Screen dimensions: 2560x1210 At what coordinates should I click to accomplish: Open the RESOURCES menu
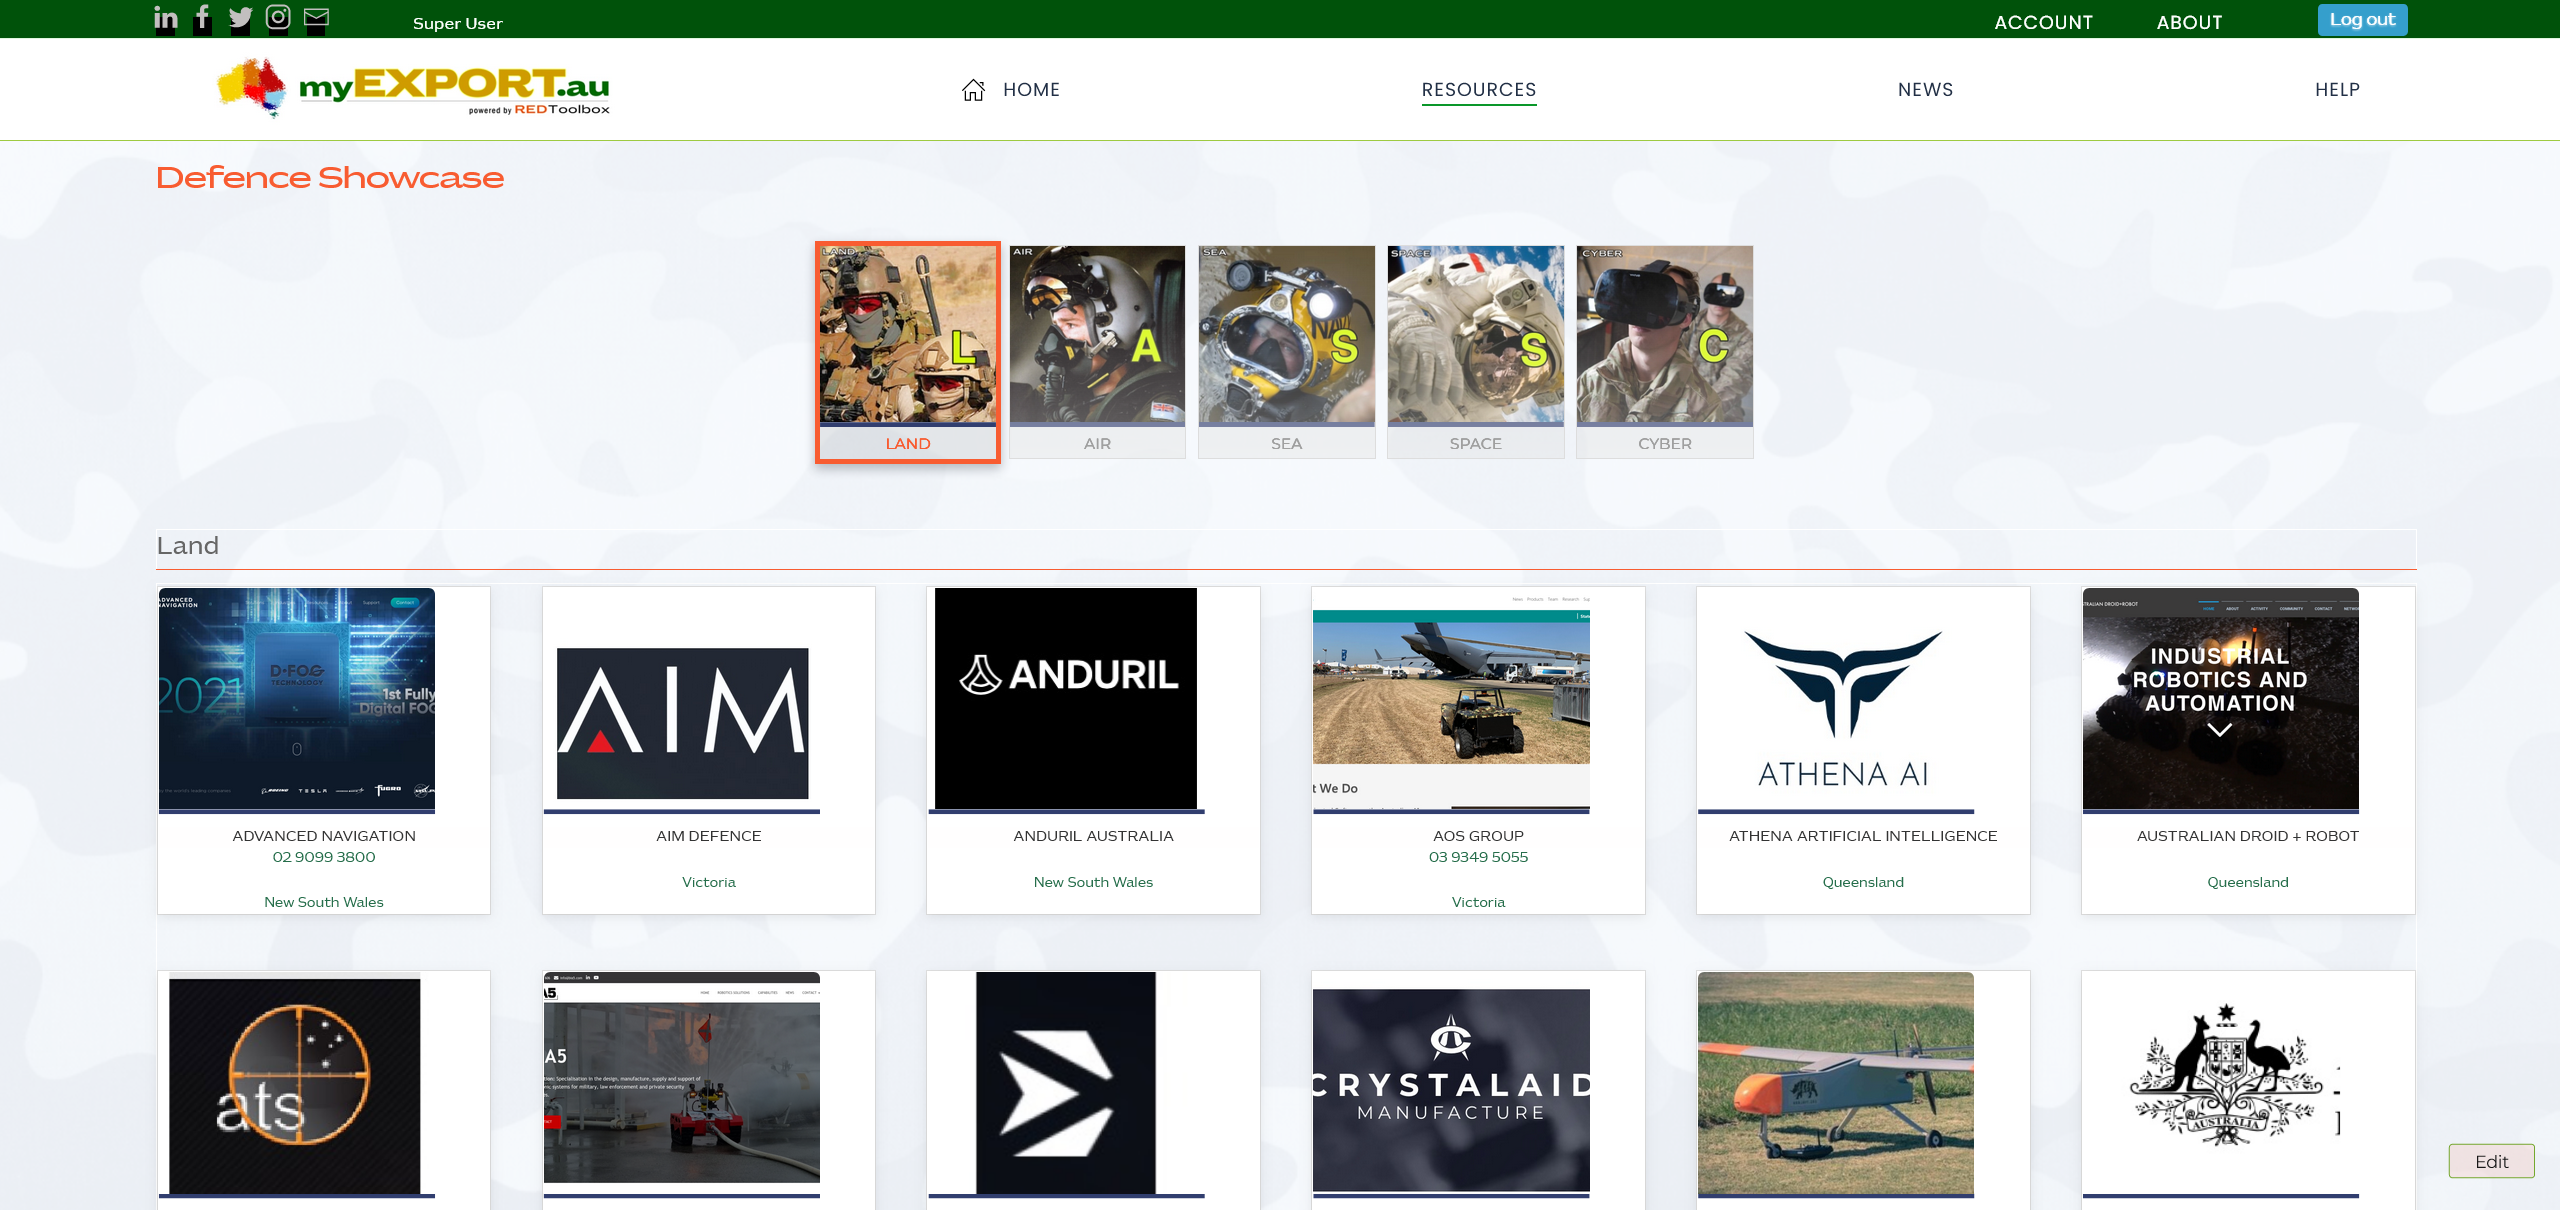point(1479,90)
